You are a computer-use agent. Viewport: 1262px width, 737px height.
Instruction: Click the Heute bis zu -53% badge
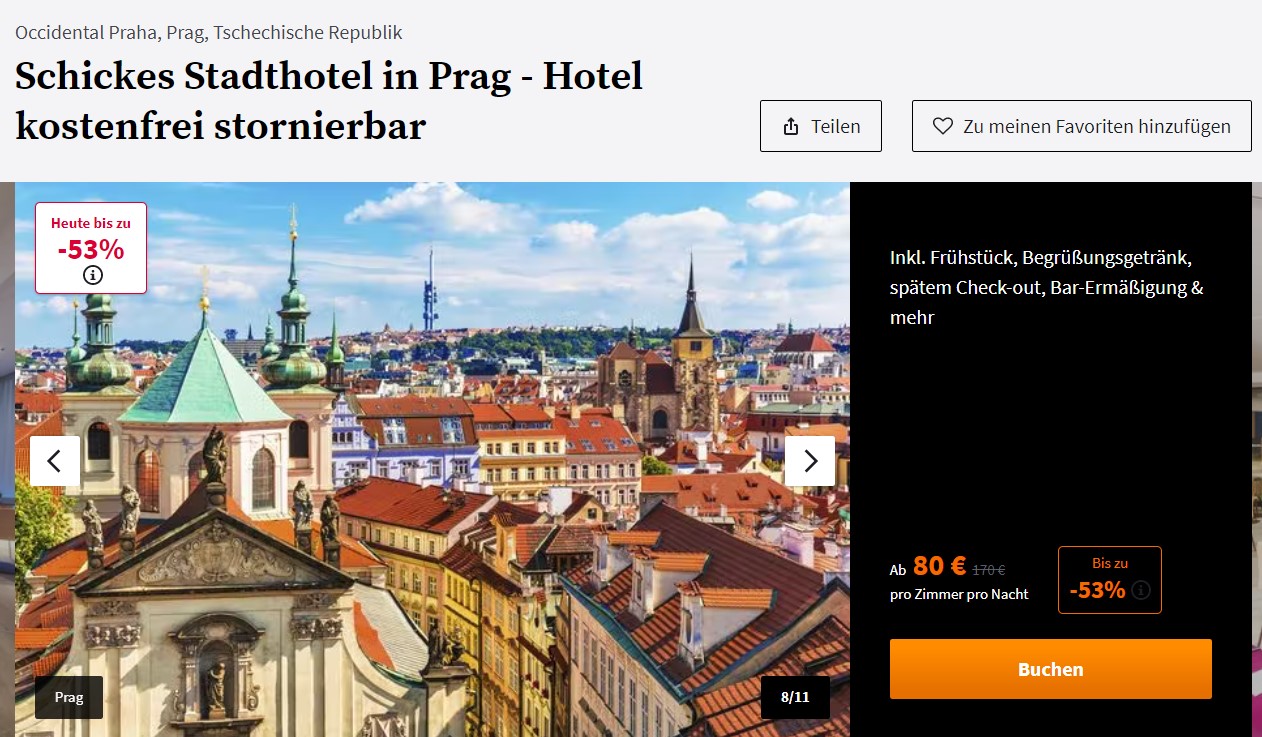pos(91,248)
